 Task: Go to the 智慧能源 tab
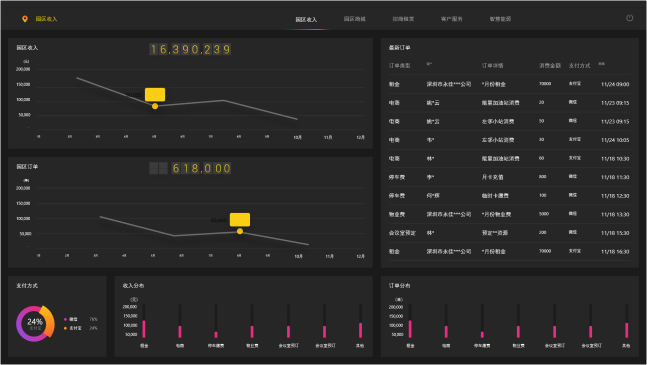tap(500, 19)
